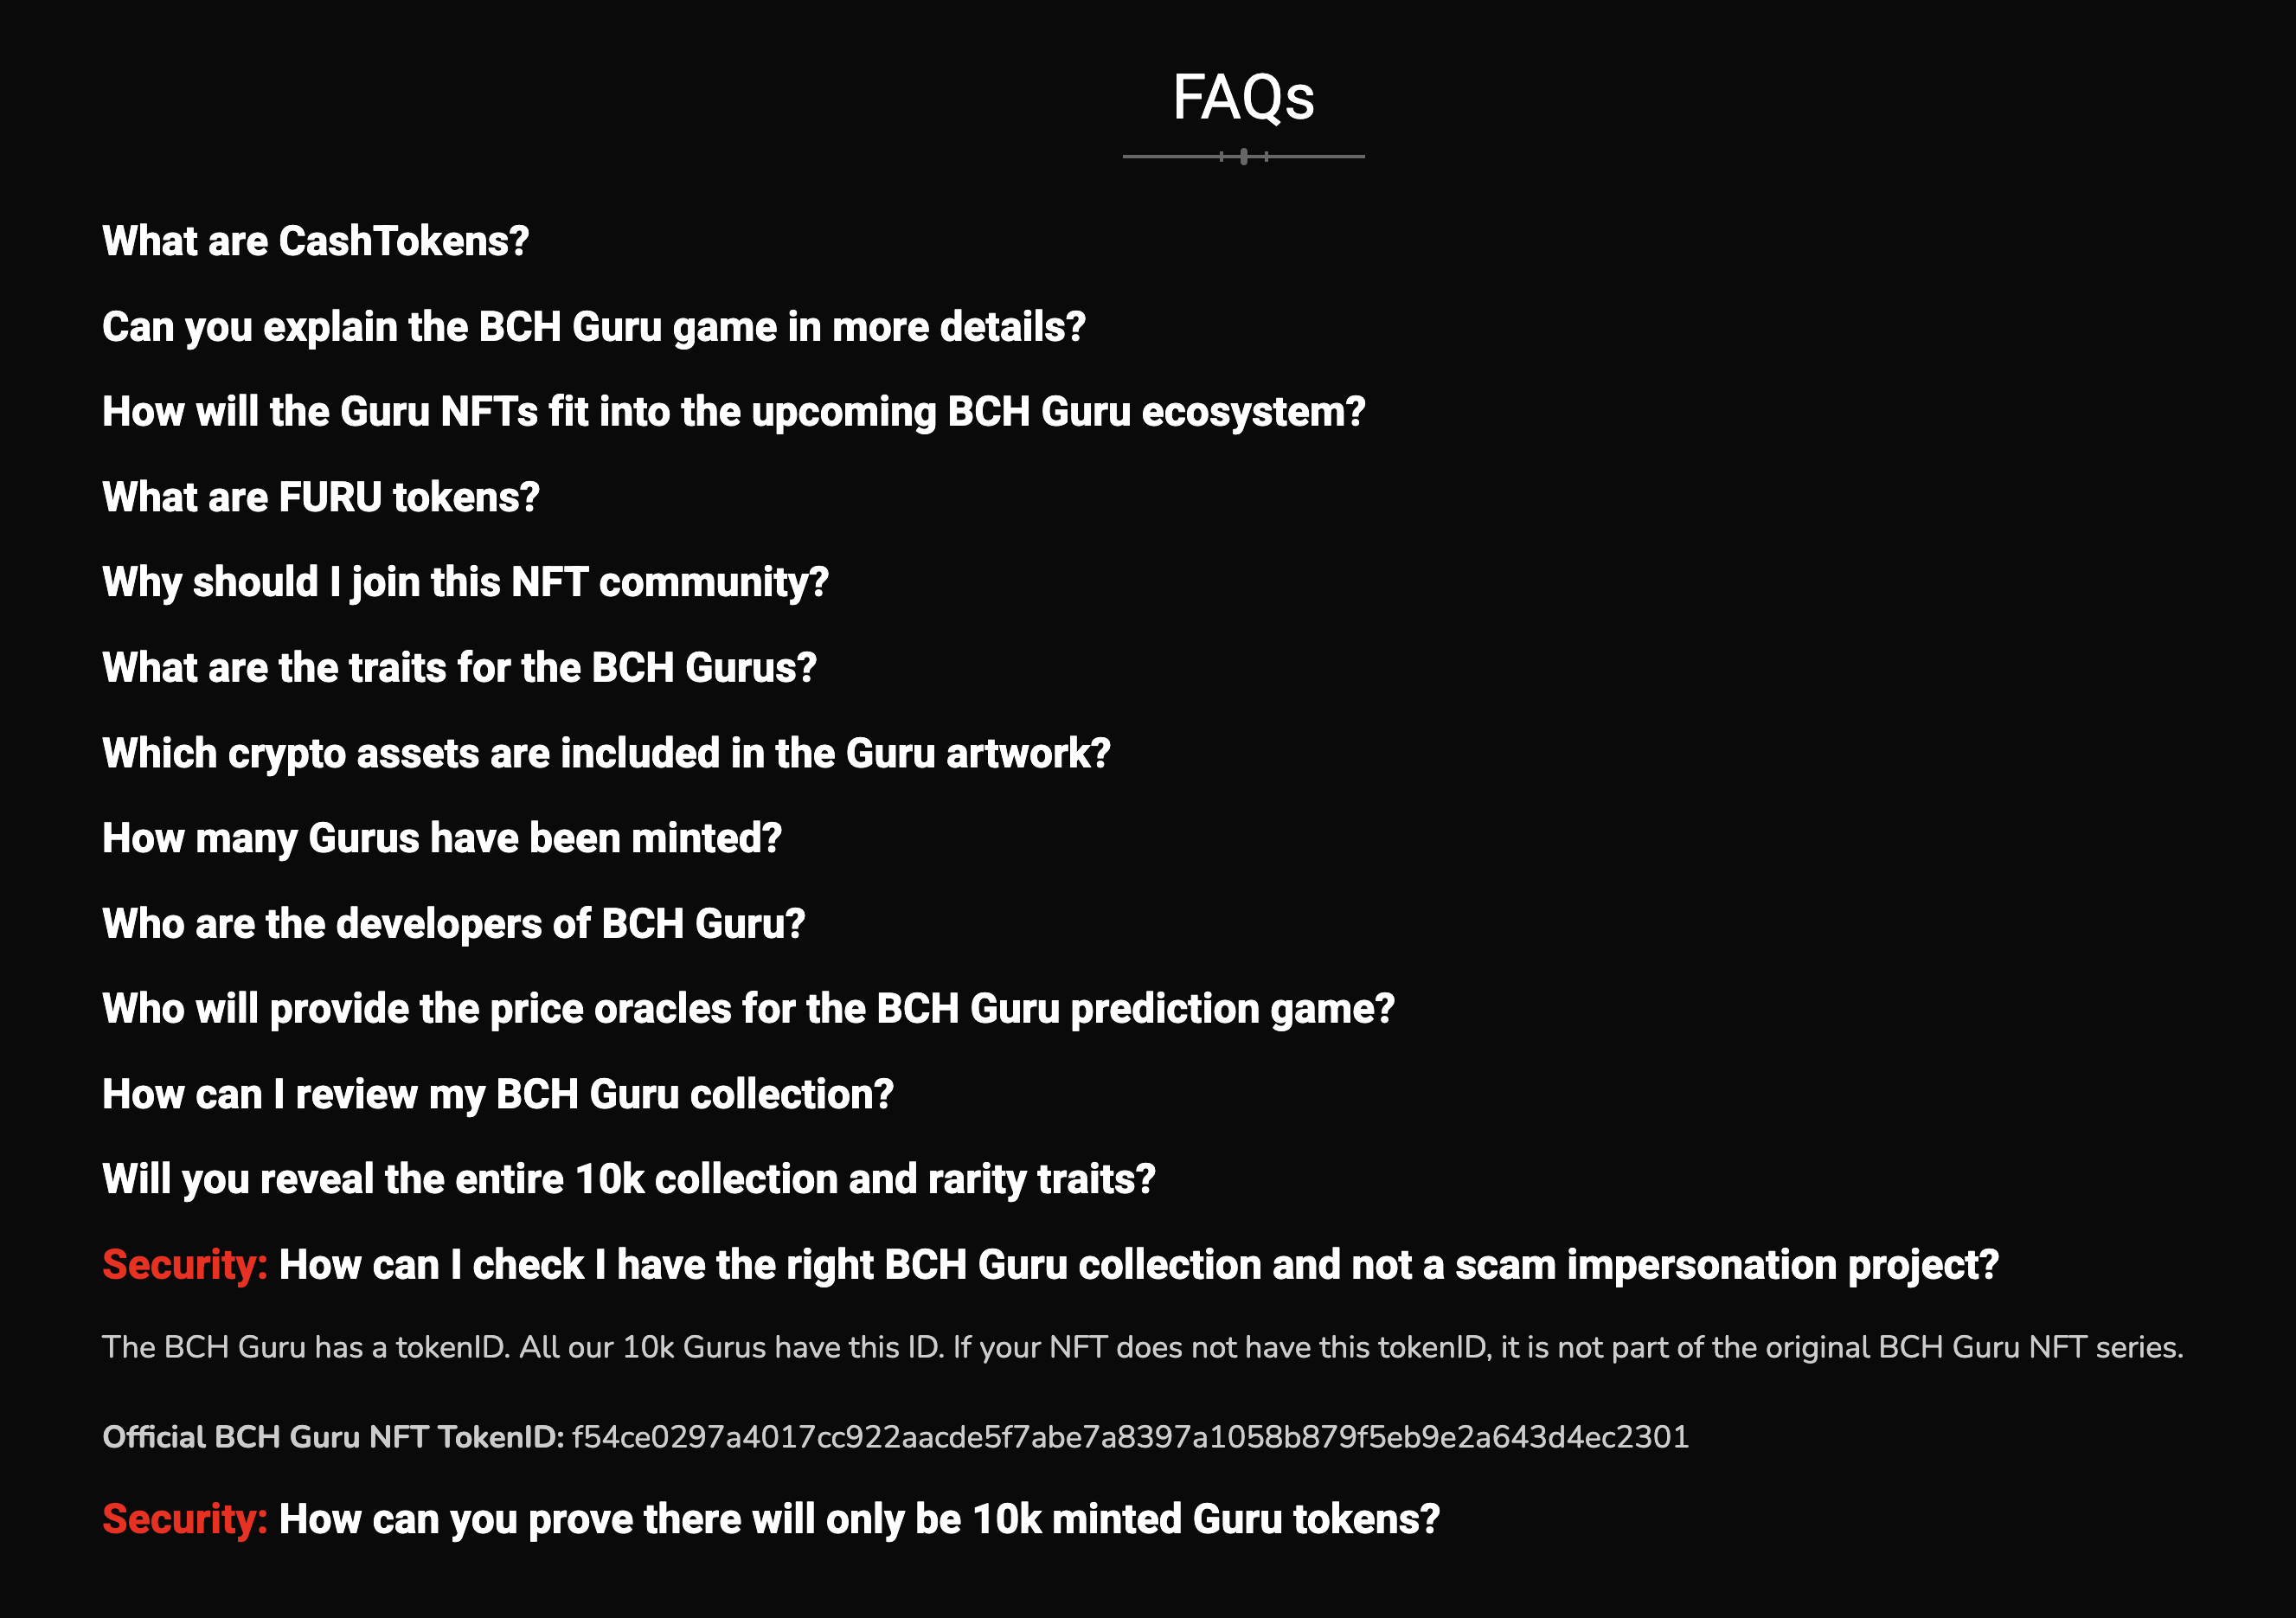Expand 'How many Gurus have been minted?'
Screen dimensions: 2296x1618
[x=441, y=838]
